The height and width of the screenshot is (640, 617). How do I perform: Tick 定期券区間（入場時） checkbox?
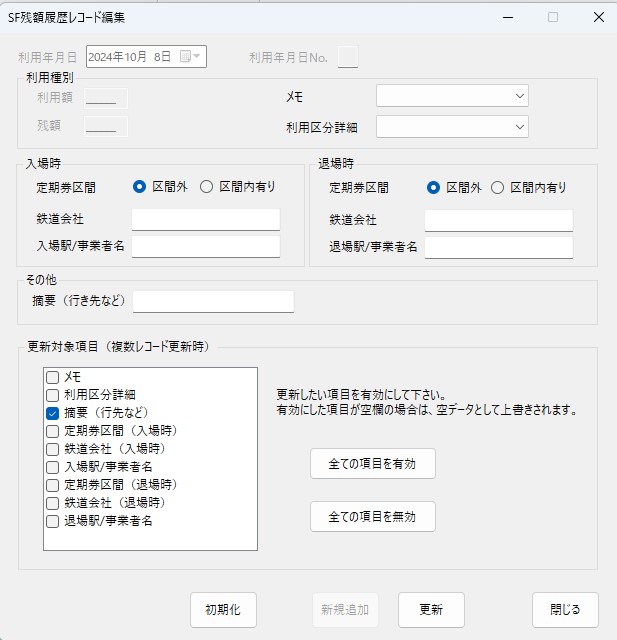(53, 431)
